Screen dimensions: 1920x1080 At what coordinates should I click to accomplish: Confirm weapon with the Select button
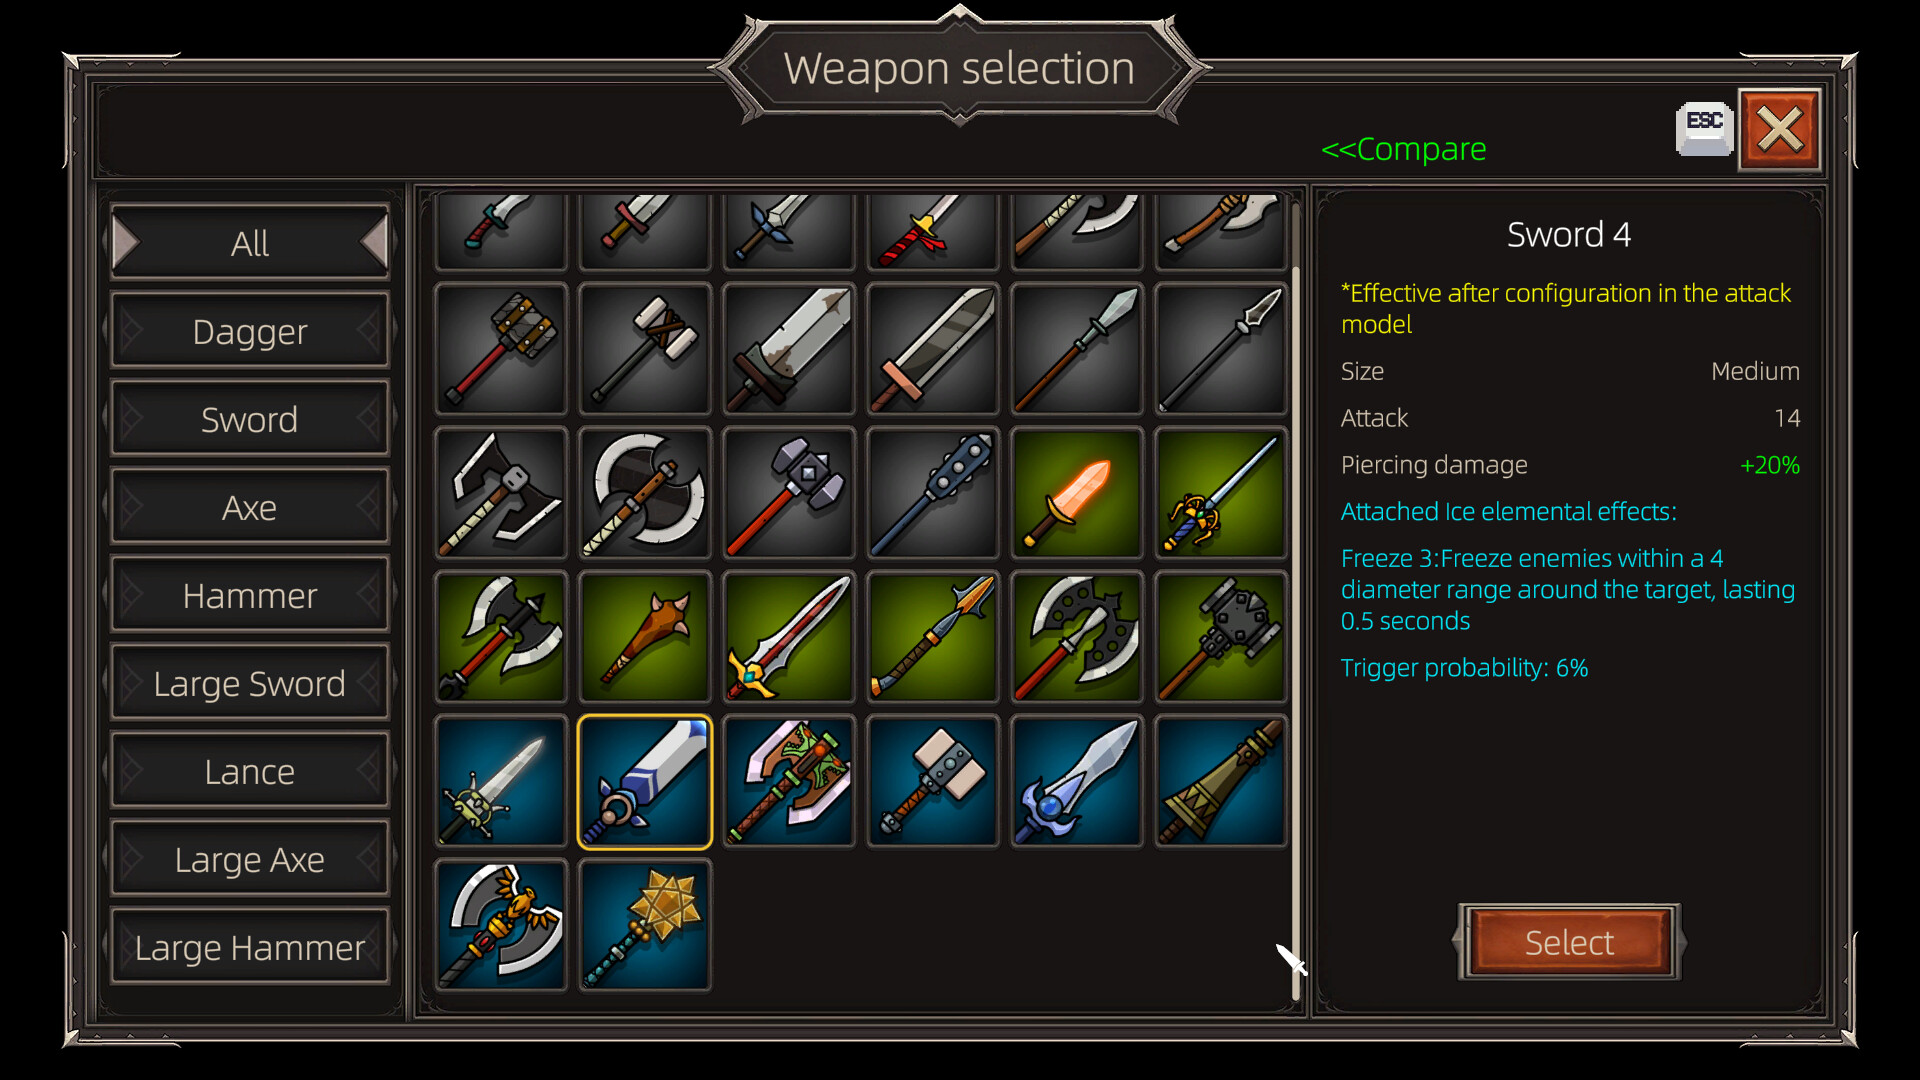coord(1569,941)
